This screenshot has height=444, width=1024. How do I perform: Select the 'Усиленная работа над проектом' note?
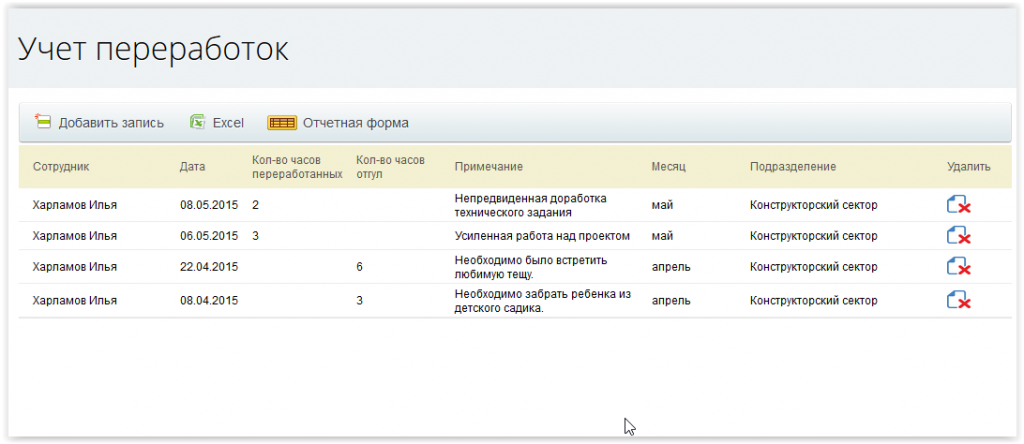pyautogui.click(x=542, y=236)
